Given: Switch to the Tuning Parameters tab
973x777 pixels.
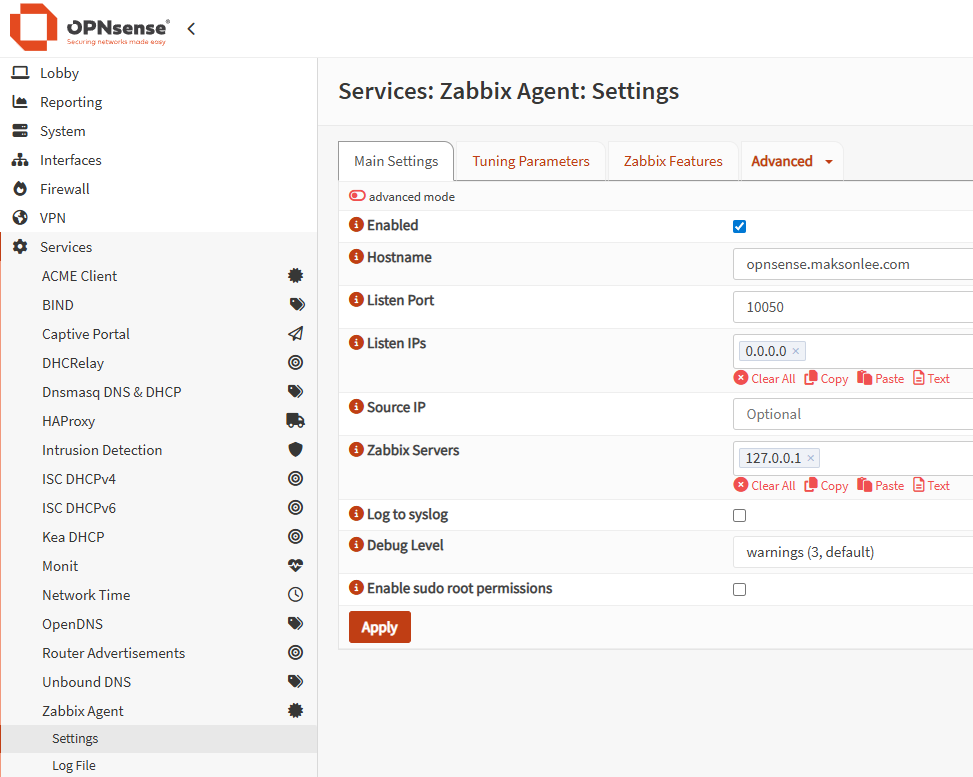Looking at the screenshot, I should click(531, 161).
